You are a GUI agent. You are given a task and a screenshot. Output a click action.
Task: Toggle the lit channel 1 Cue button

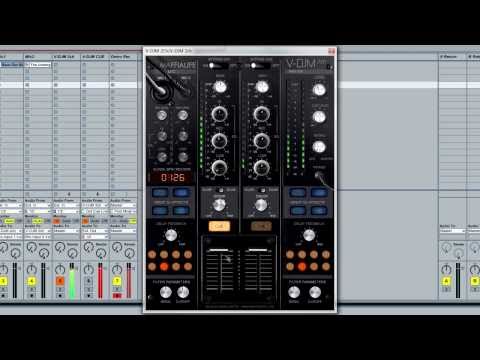pos(219,226)
